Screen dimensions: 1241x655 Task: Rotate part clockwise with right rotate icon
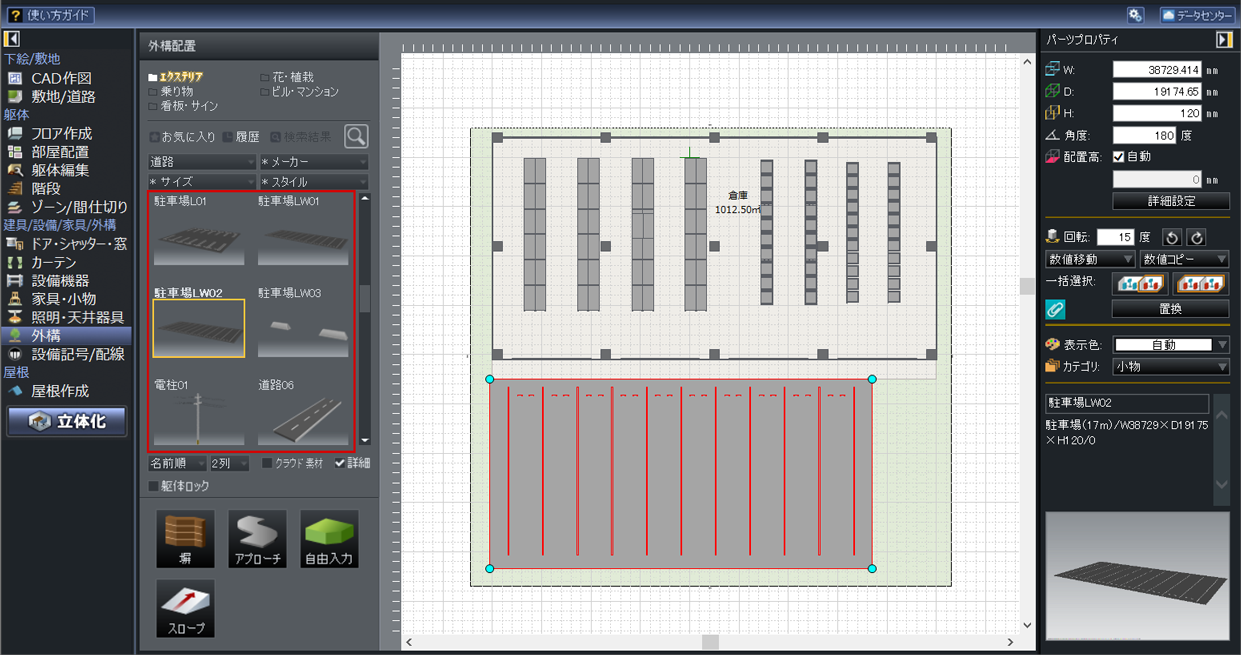[x=1196, y=238]
